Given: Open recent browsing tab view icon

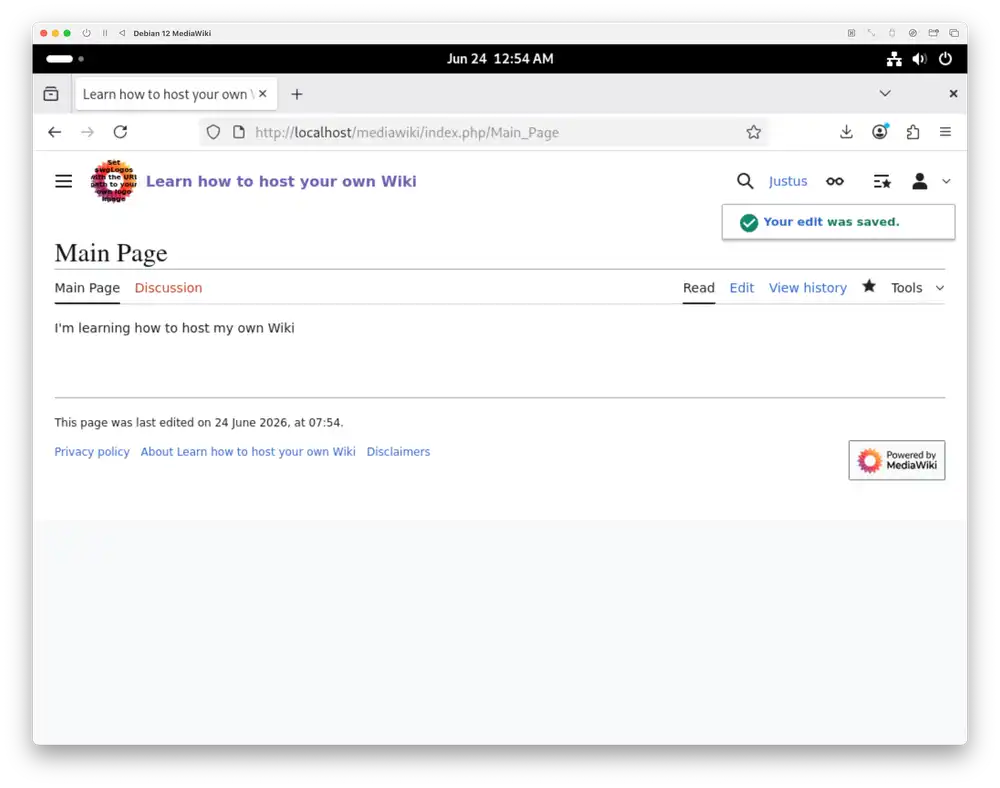Looking at the screenshot, I should (x=51, y=94).
